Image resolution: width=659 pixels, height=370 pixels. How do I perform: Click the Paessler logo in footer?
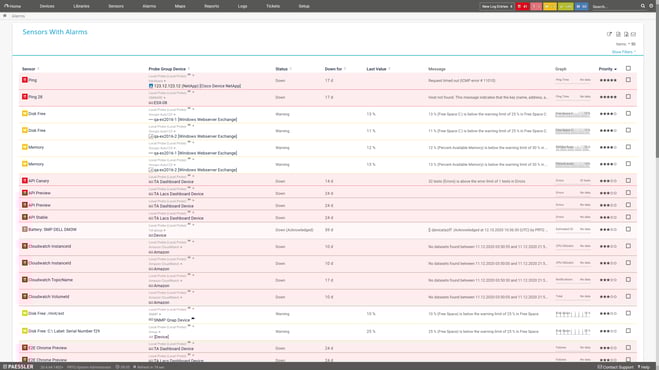pyautogui.click(x=18, y=367)
